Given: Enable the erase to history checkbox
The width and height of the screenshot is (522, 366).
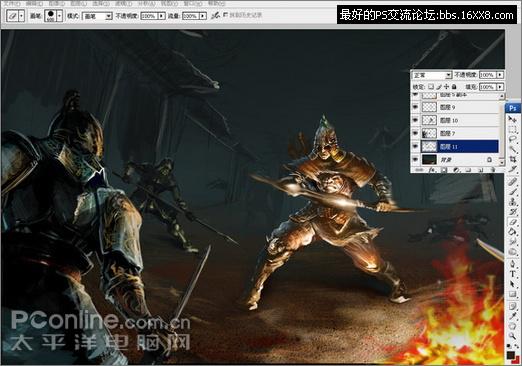Looking at the screenshot, I should [225, 15].
